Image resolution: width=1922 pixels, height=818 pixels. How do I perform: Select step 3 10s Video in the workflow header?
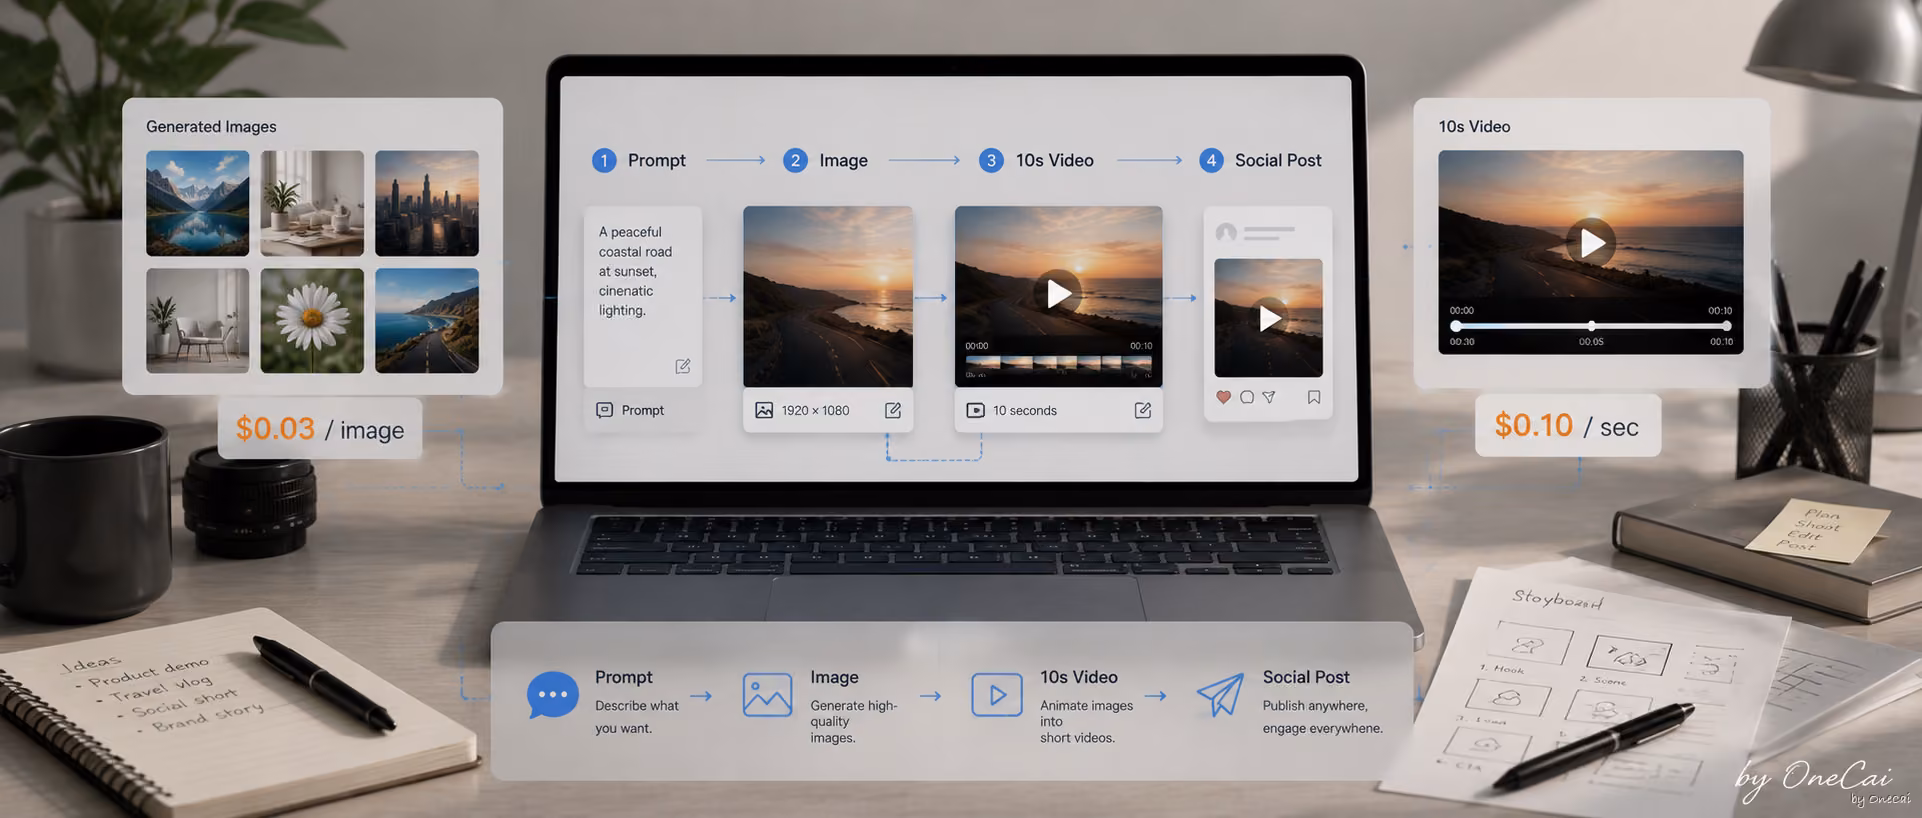pyautogui.click(x=1036, y=160)
